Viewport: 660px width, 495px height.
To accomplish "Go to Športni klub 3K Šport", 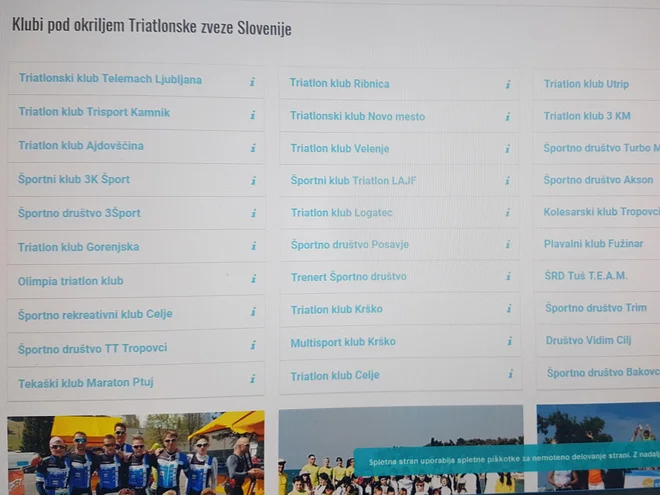I will (x=74, y=179).
